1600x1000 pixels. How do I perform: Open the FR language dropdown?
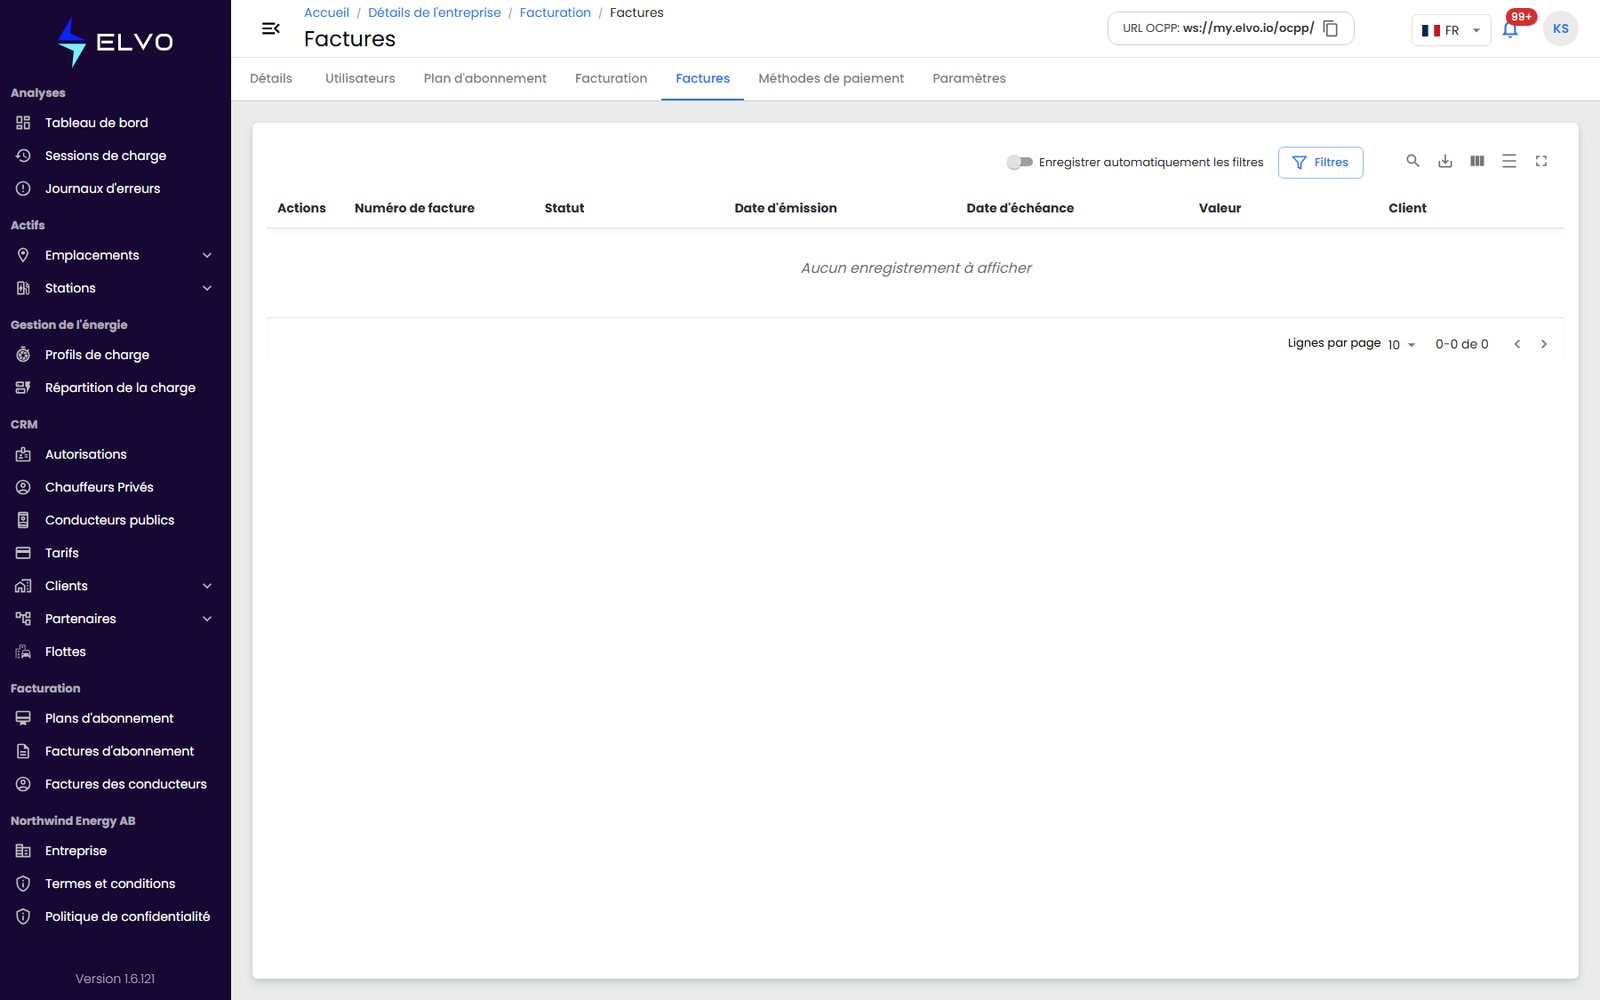coord(1450,30)
